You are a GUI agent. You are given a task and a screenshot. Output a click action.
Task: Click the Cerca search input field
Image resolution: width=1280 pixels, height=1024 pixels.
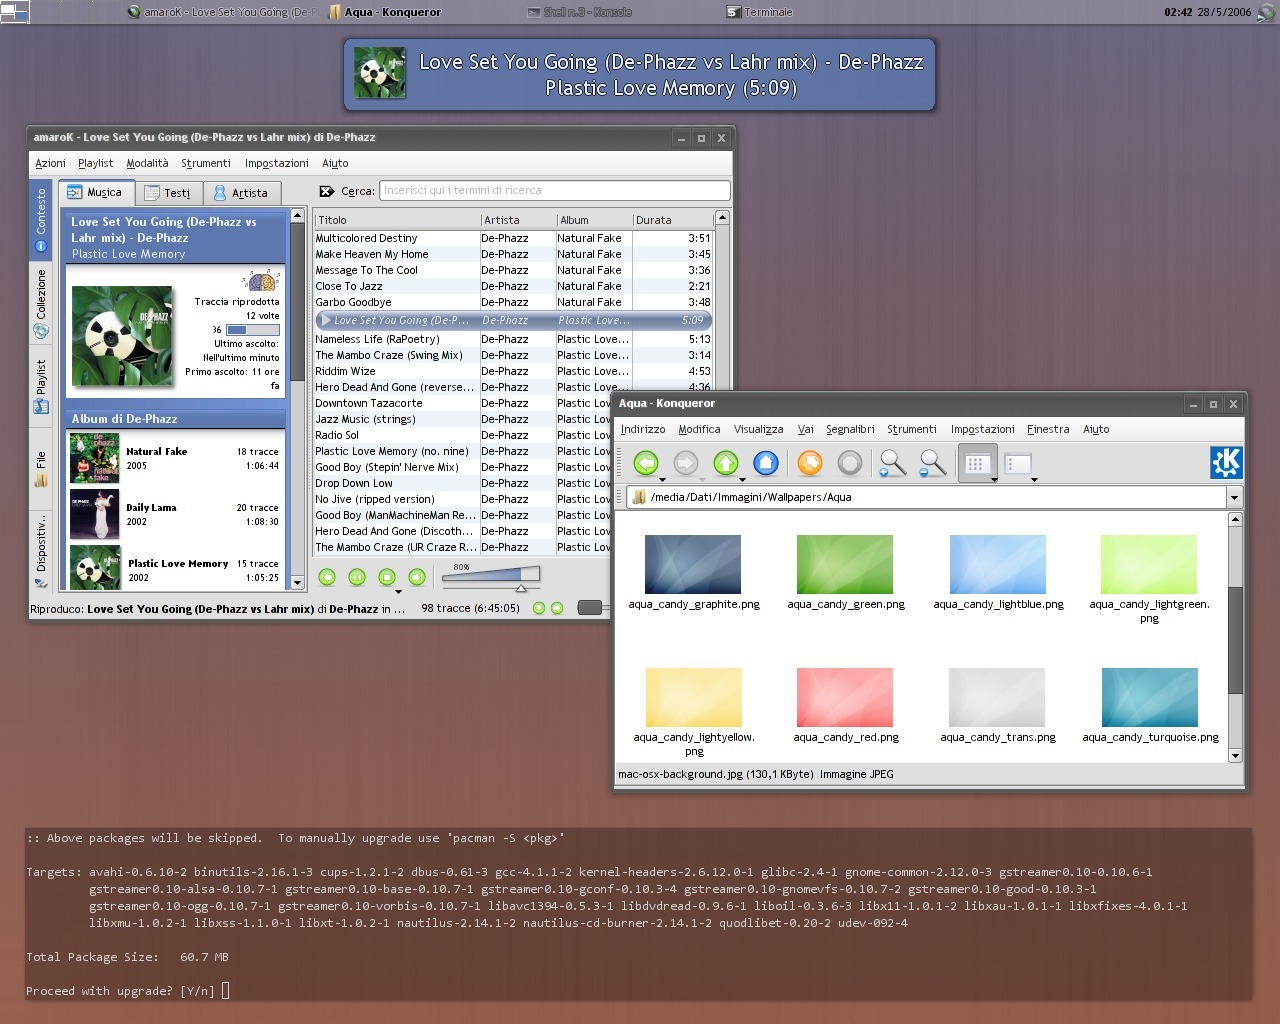point(555,190)
